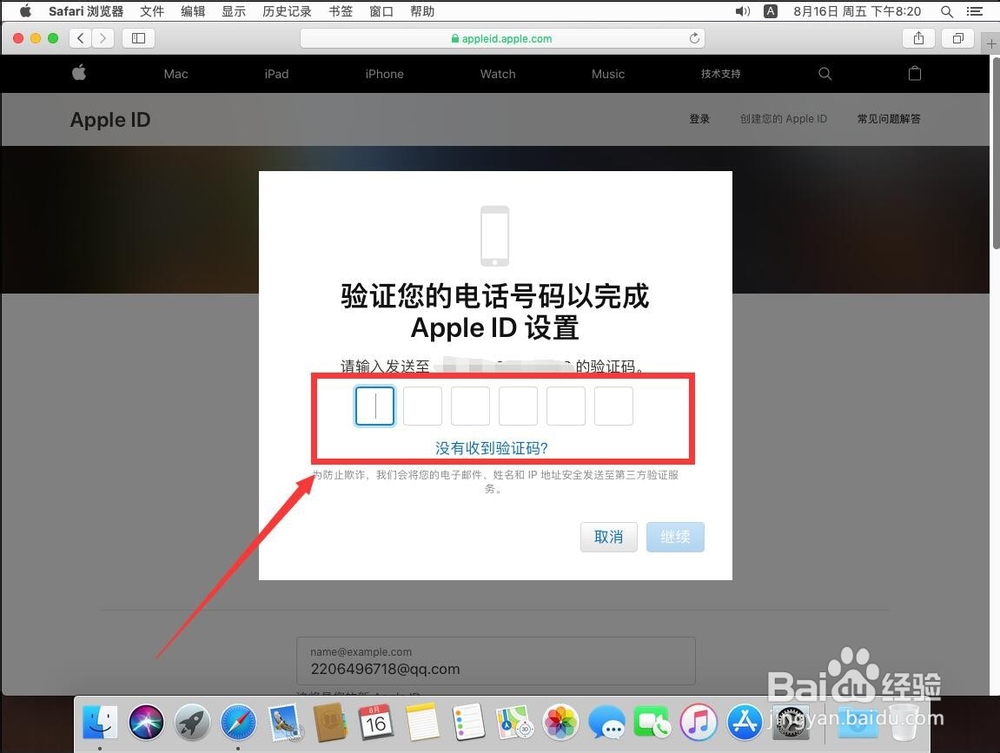This screenshot has height=753, width=1000.
Task: Reload the page with refresh icon
Action: (694, 38)
